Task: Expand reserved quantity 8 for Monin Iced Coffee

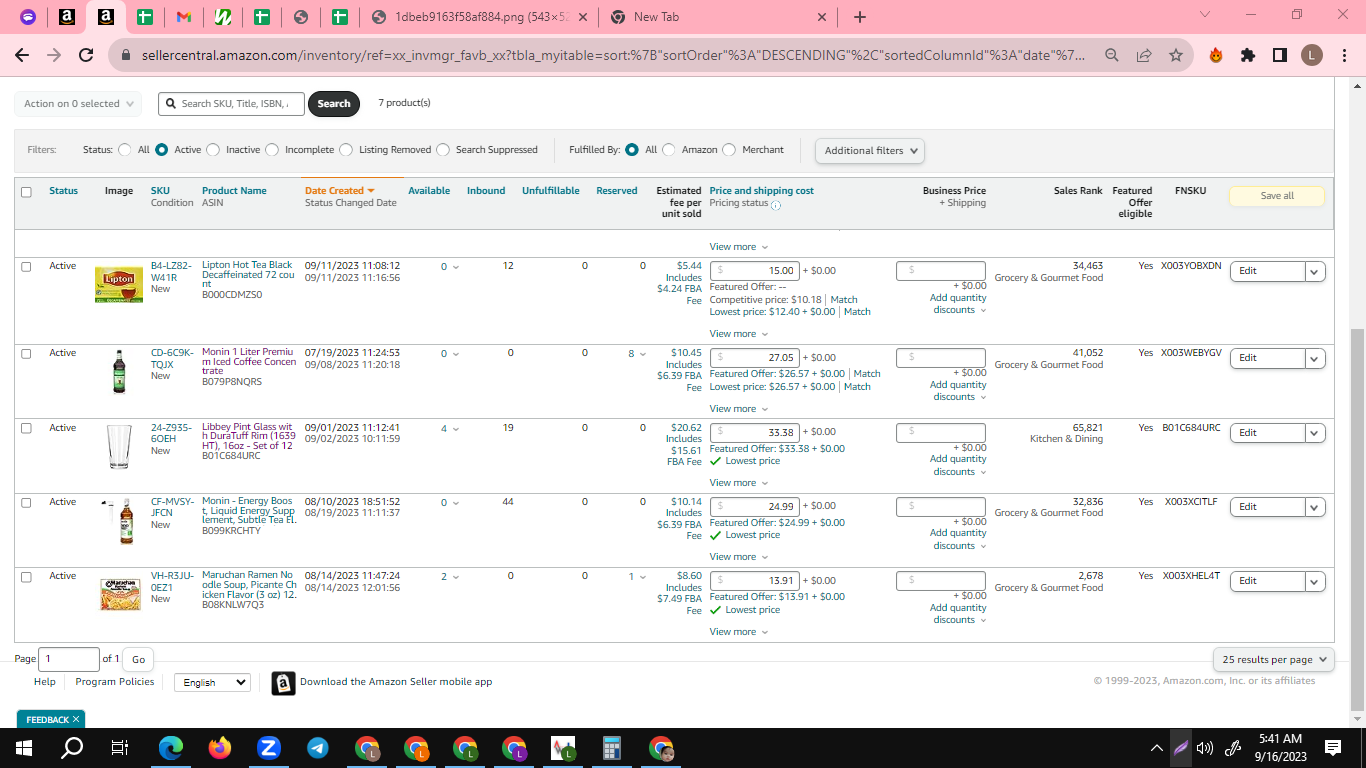Action: 636,354
